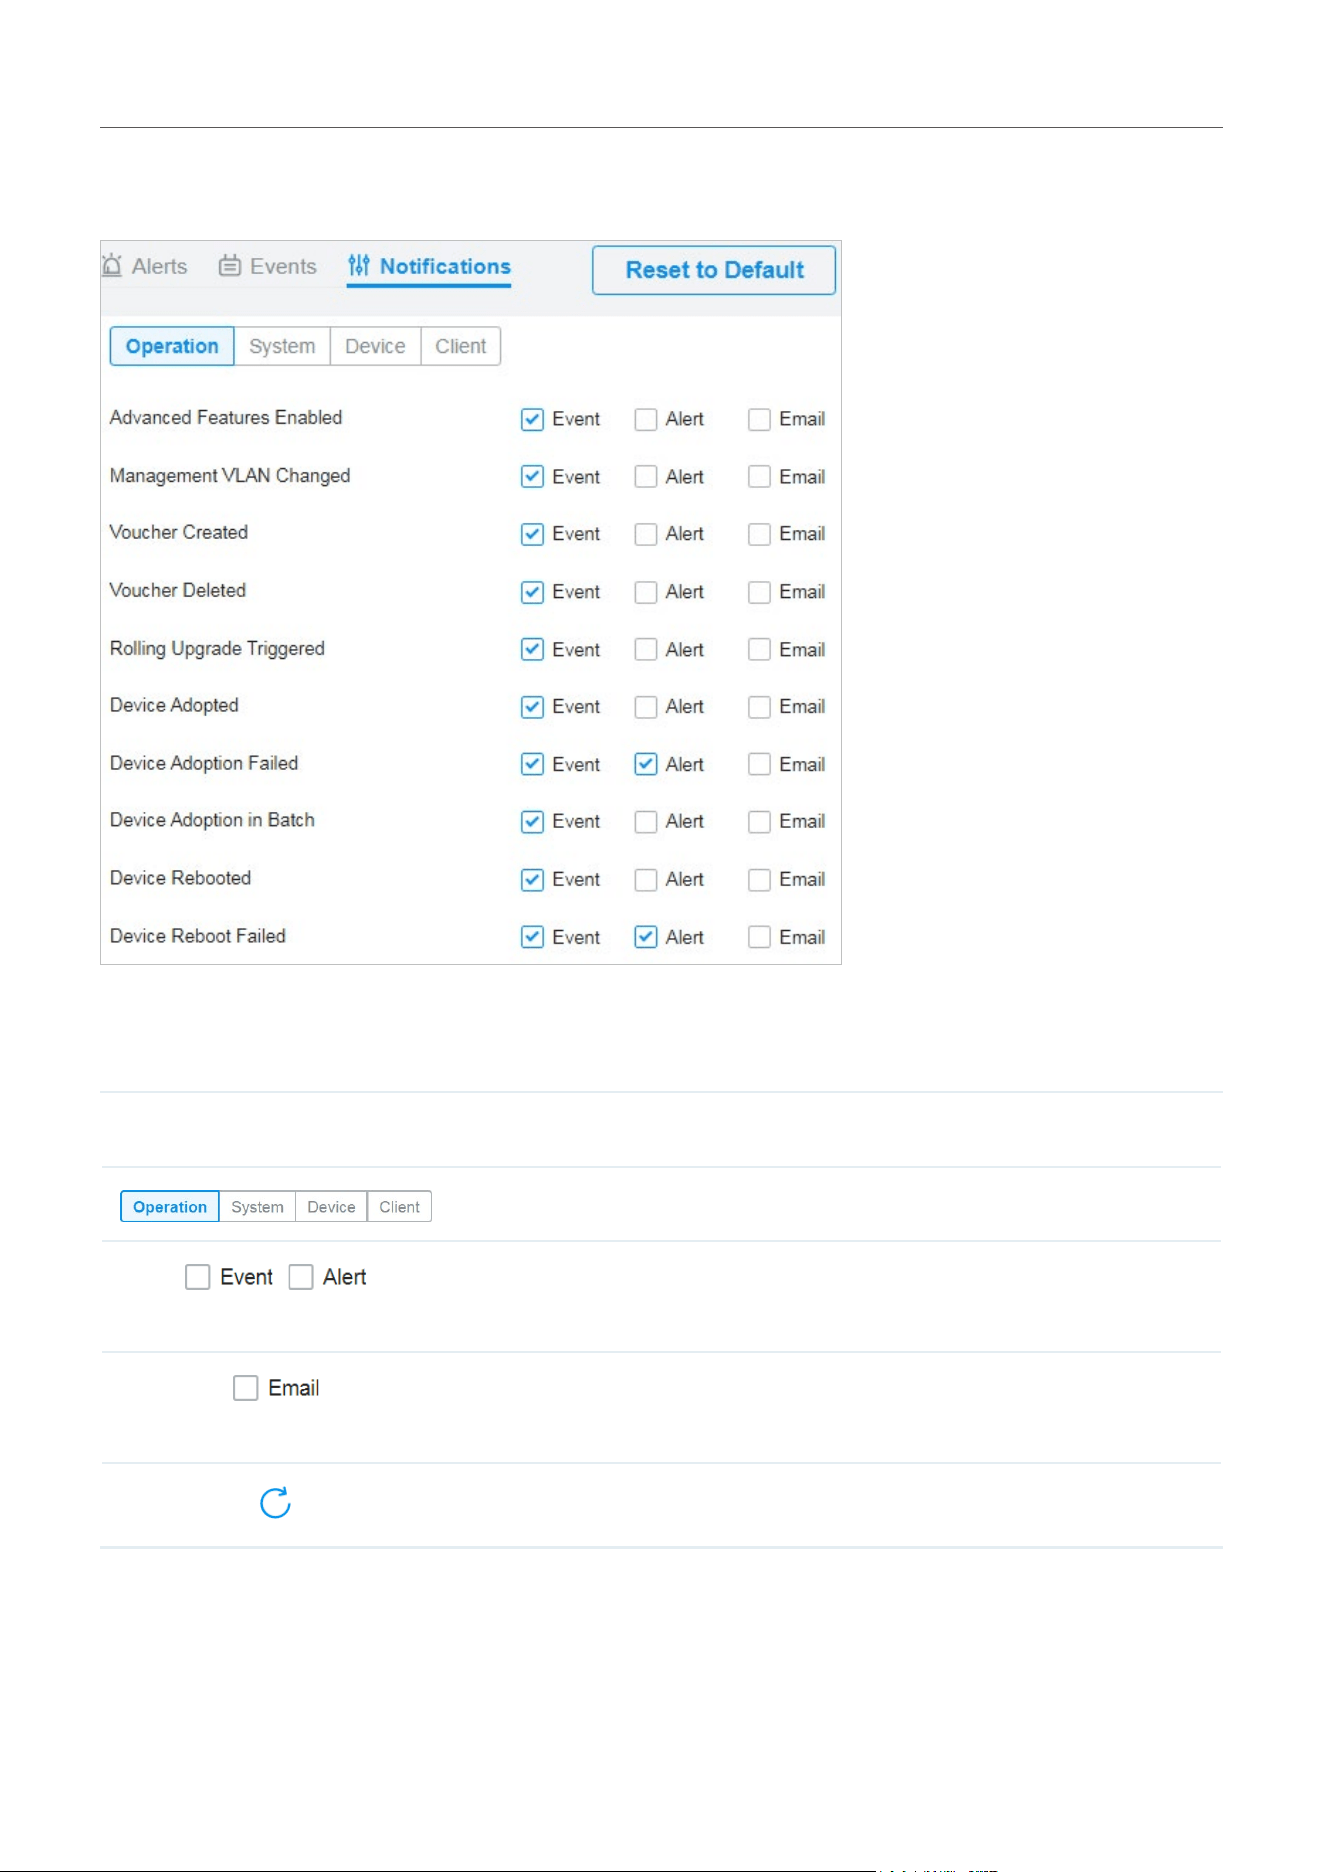The image size is (1324, 1872).
Task: Select System tab in lower table
Action: (257, 1207)
